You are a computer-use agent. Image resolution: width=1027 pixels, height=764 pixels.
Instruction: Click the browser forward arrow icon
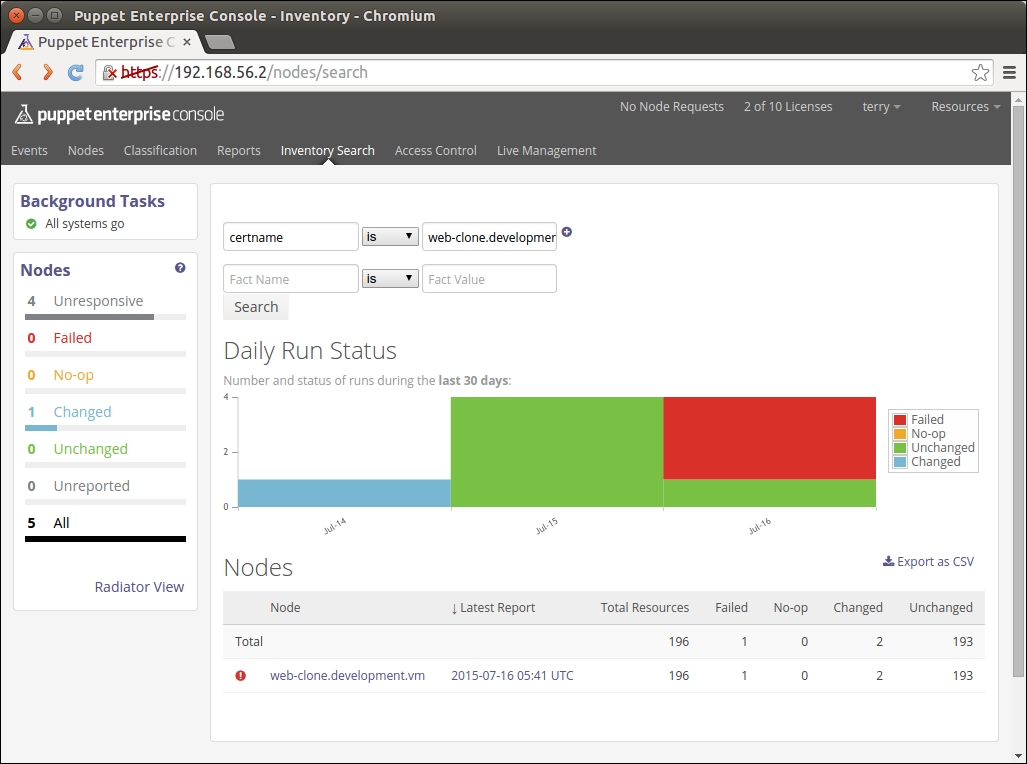(47, 72)
